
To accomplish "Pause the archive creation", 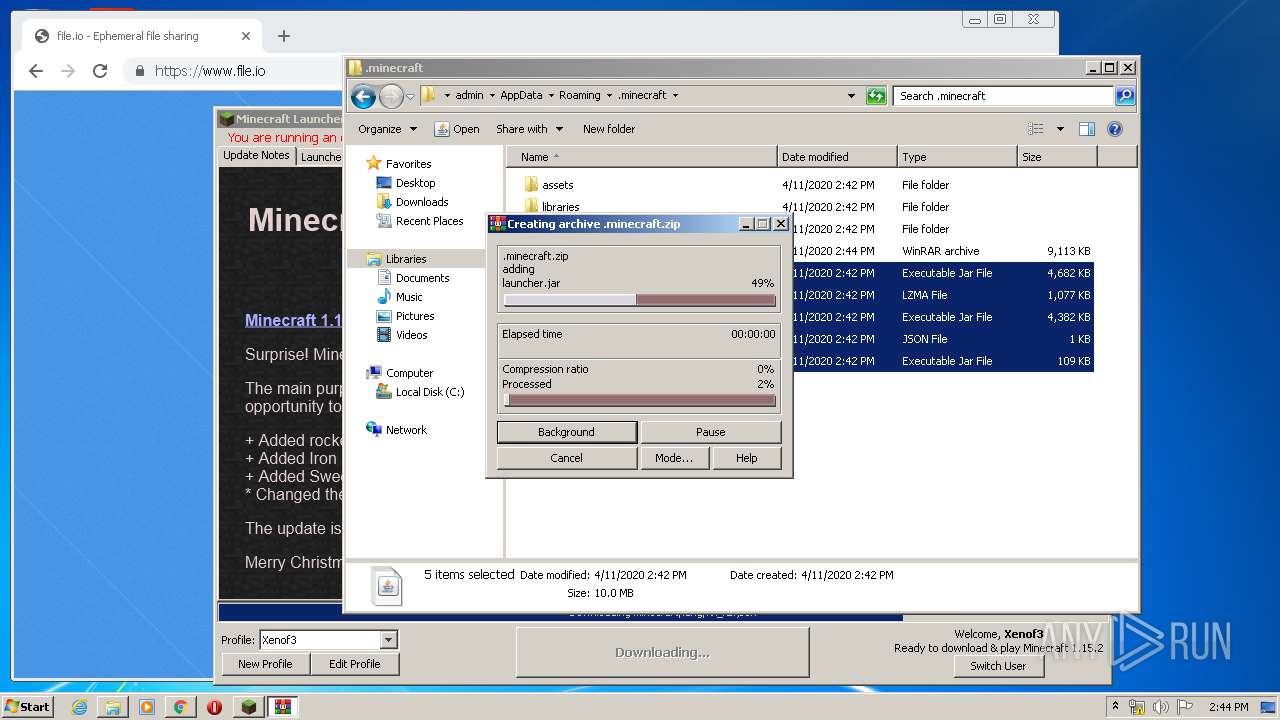I will tap(710, 432).
